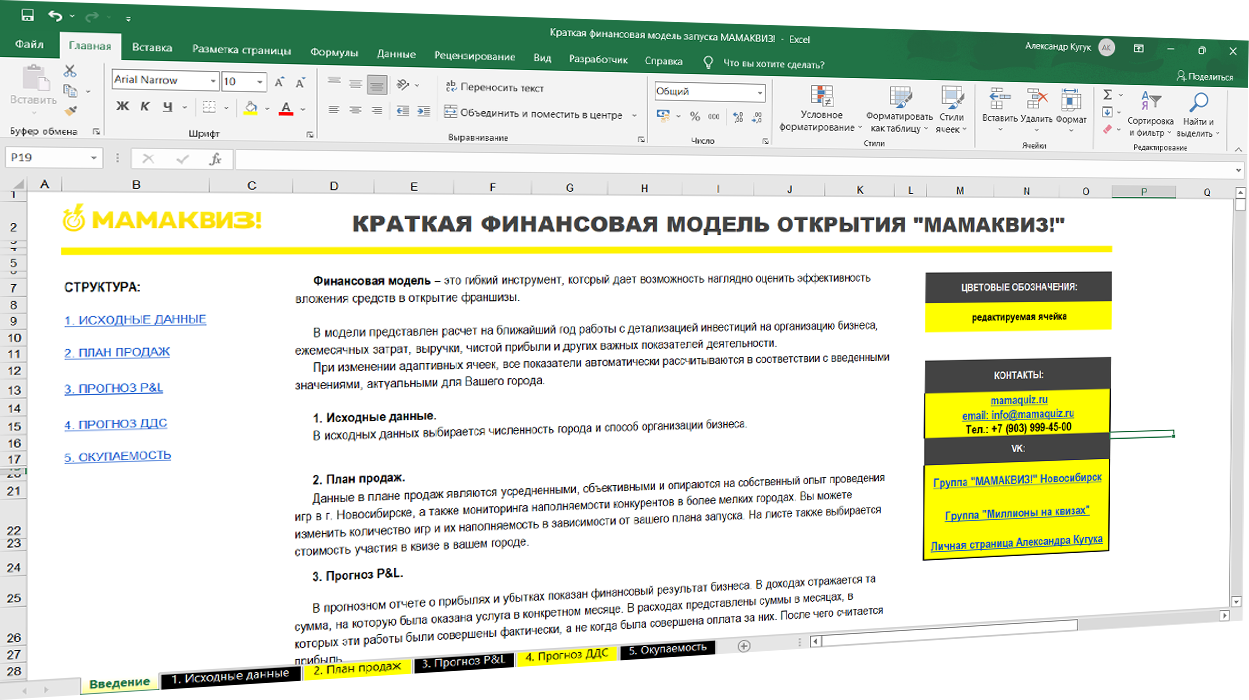Toggle bottom vertical alignment
Image resolution: width=1249 pixels, height=700 pixels.
click(376, 84)
